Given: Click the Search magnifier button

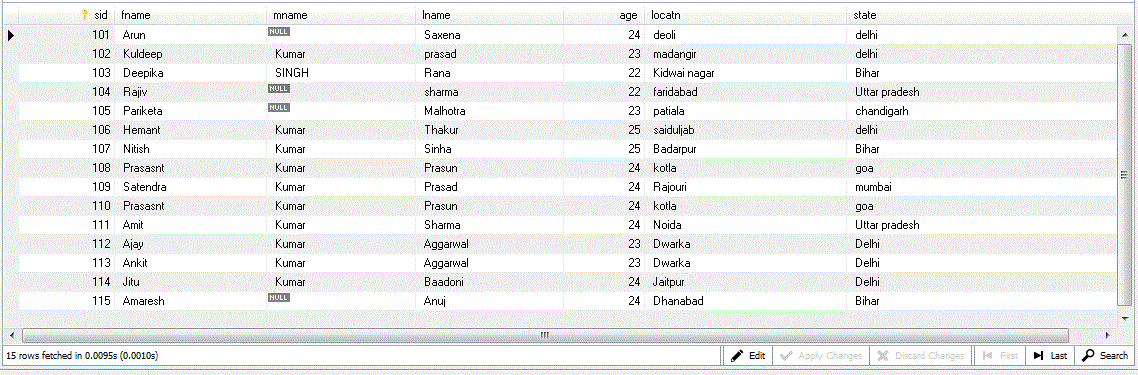Looking at the screenshot, I should pos(1104,356).
